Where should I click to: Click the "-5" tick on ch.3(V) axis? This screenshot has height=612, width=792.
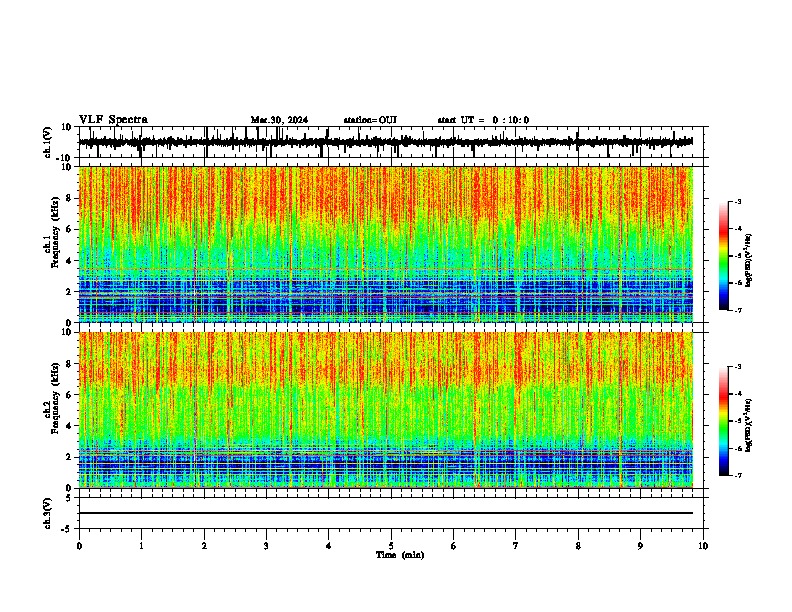(68, 529)
